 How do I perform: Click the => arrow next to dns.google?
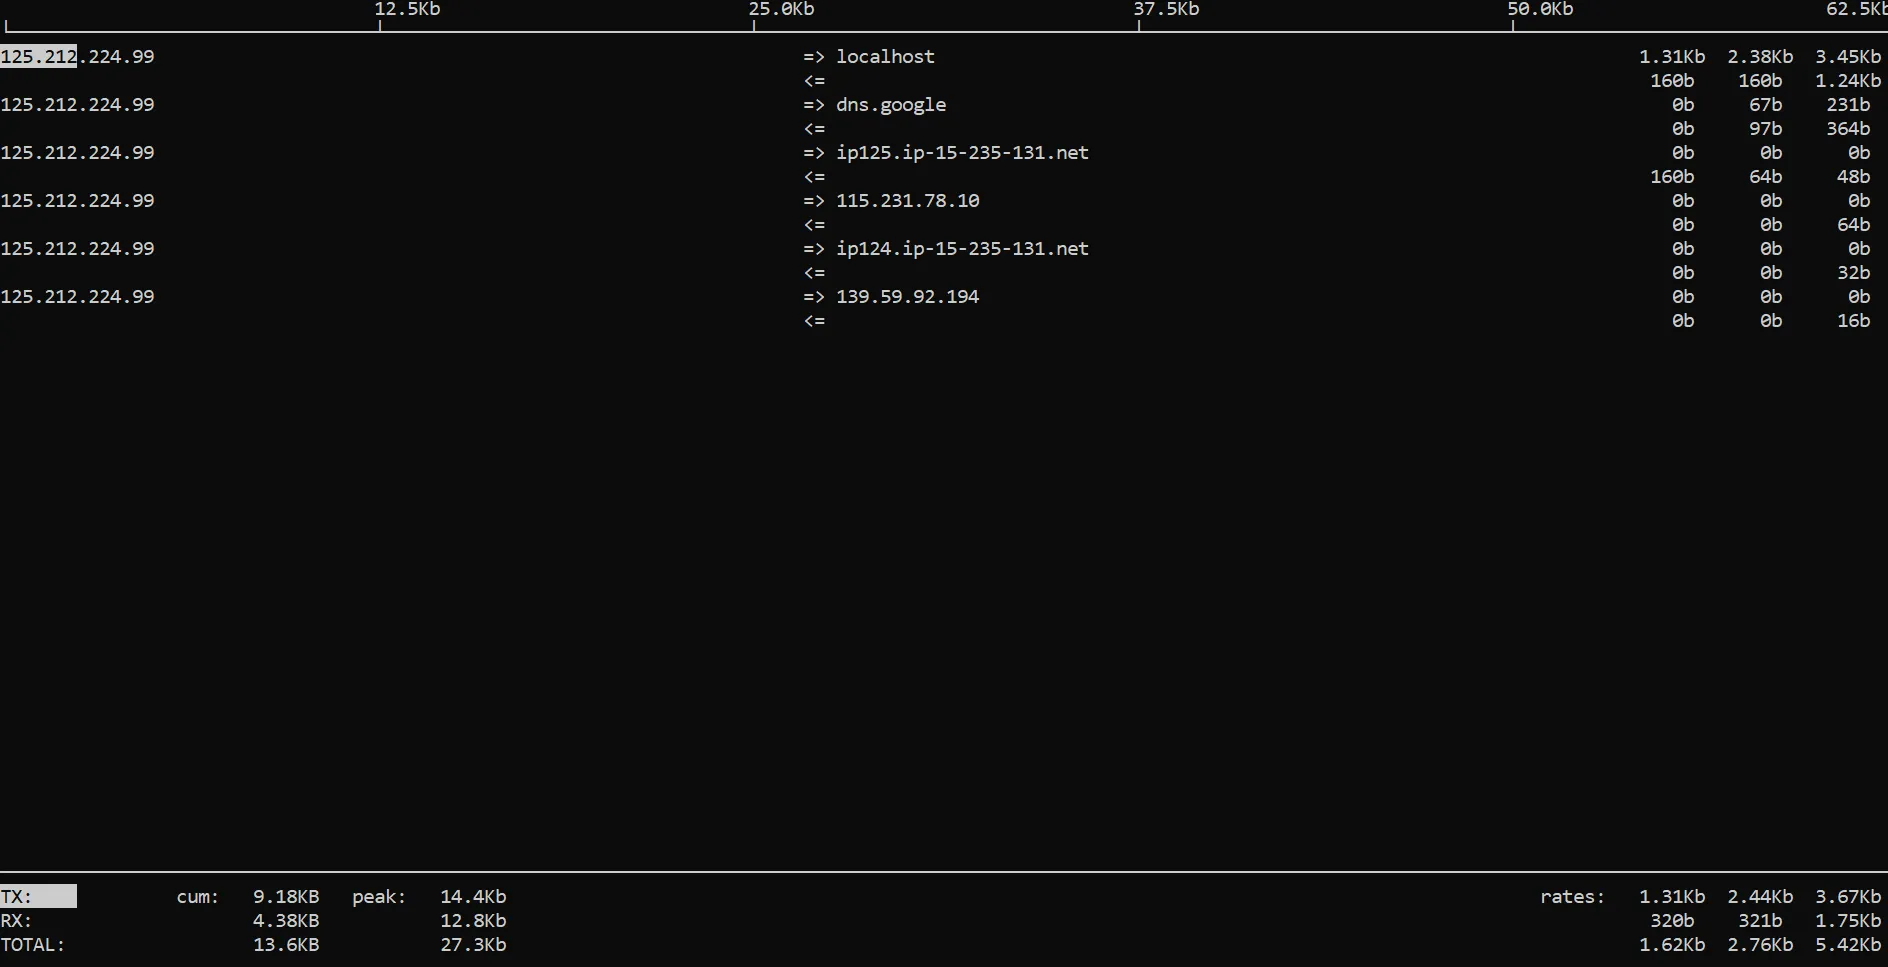[813, 105]
